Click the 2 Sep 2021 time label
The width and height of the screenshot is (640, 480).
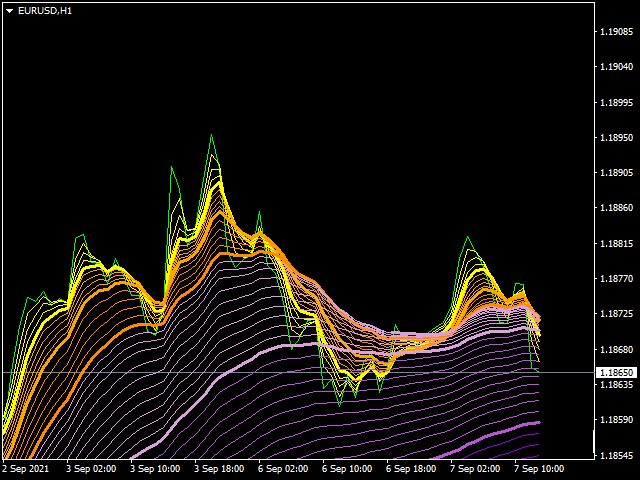tap(26, 469)
